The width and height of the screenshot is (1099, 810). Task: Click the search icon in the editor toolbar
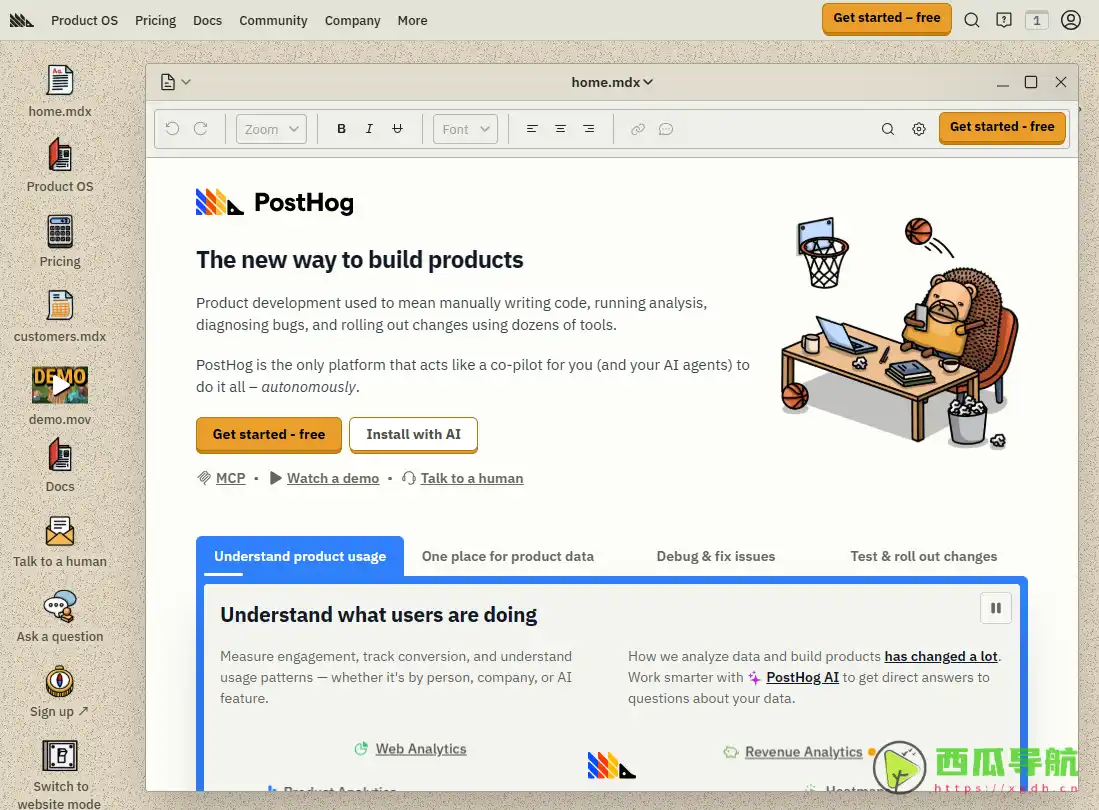tap(887, 129)
